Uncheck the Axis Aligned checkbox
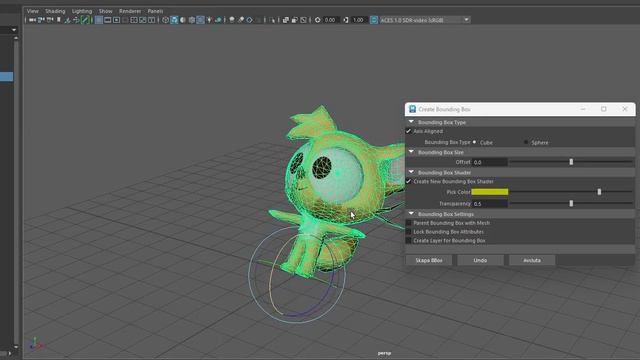This screenshot has width=640, height=360. (409, 131)
